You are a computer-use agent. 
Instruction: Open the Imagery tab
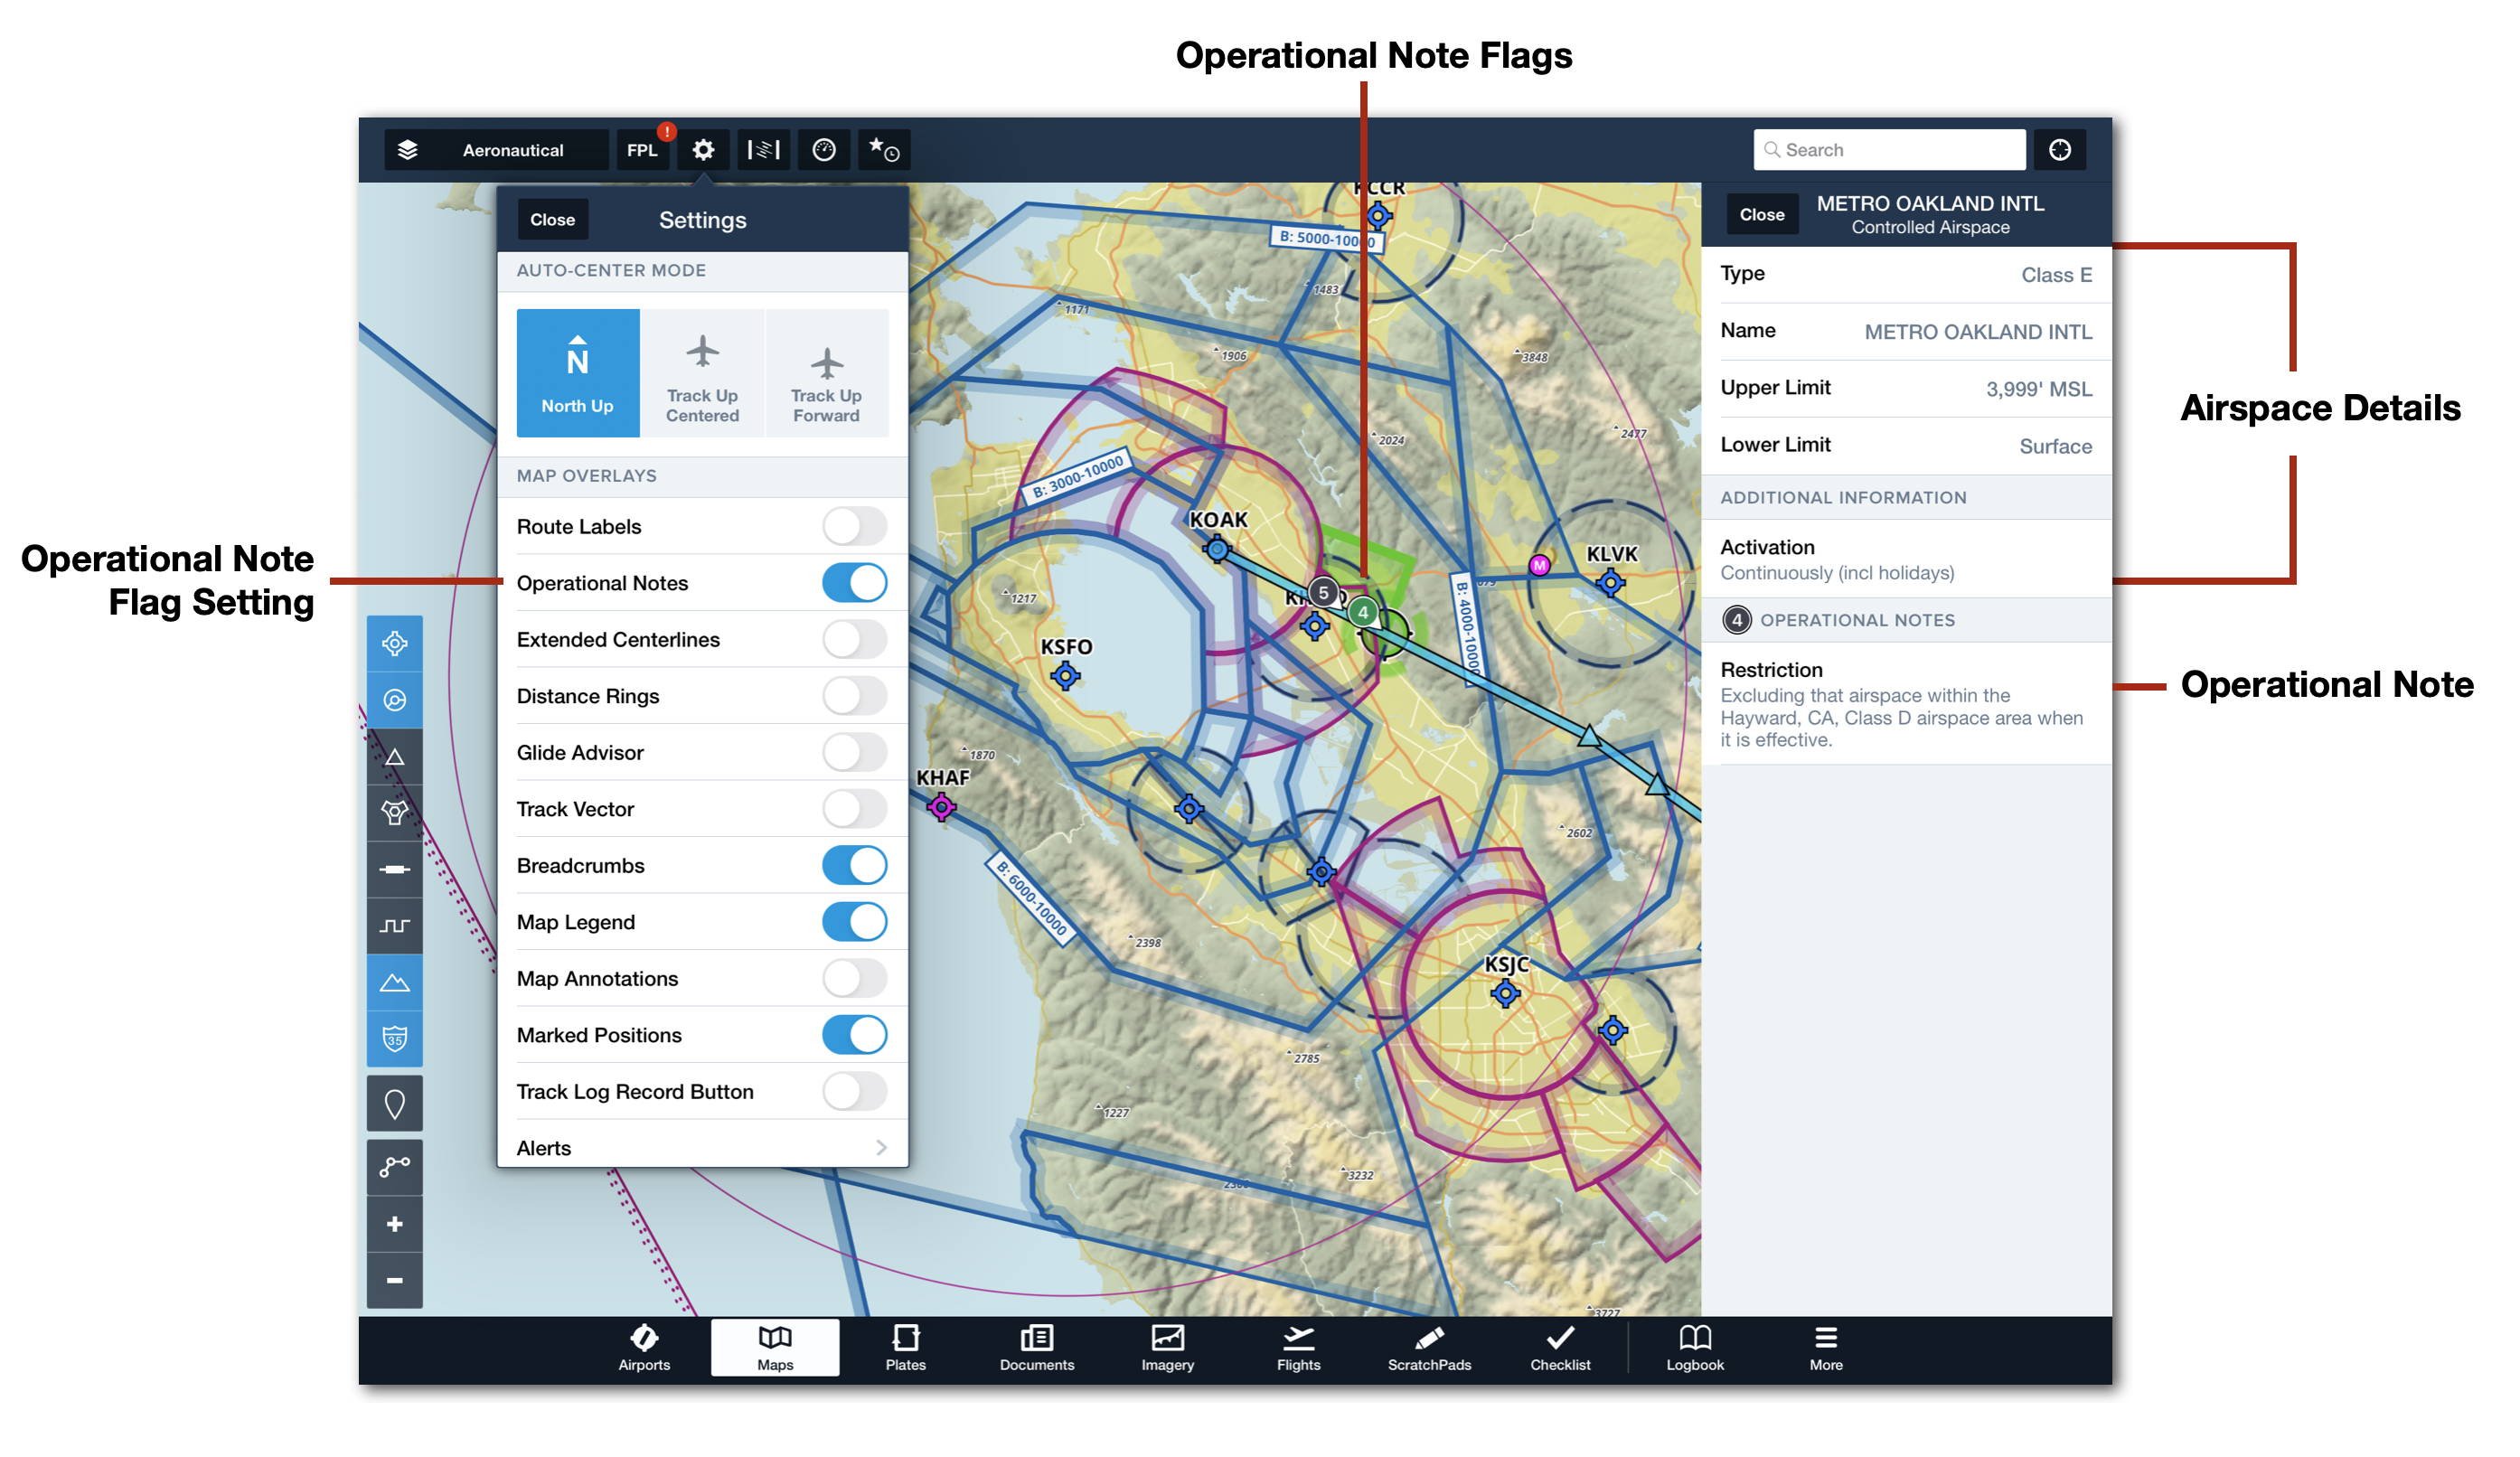pos(1168,1348)
